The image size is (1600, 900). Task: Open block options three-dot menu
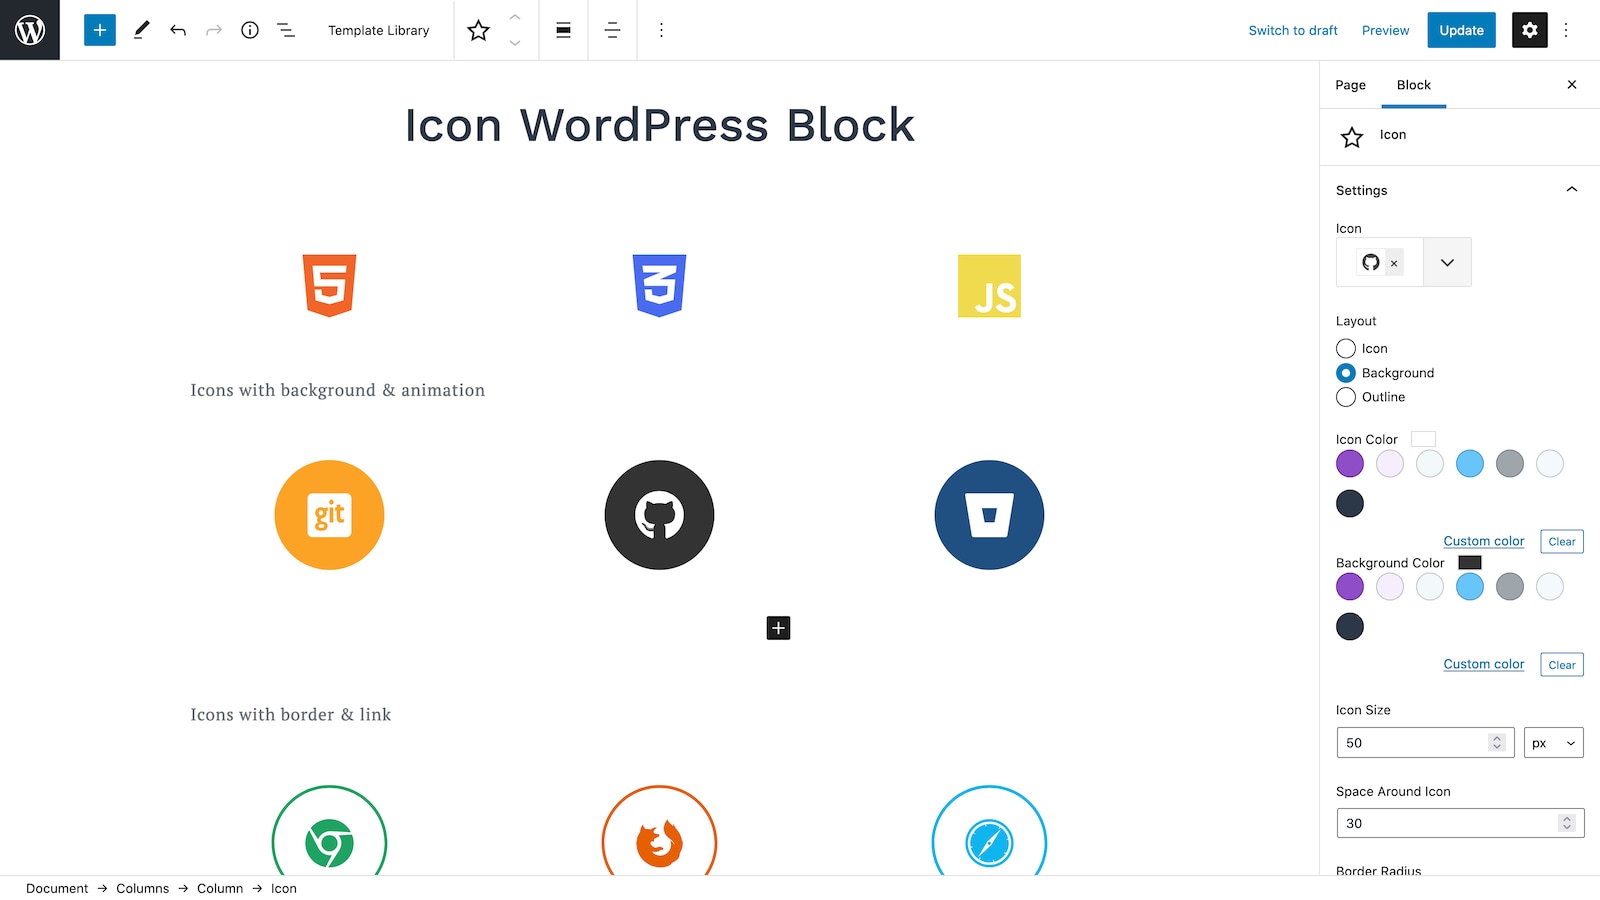pos(661,30)
